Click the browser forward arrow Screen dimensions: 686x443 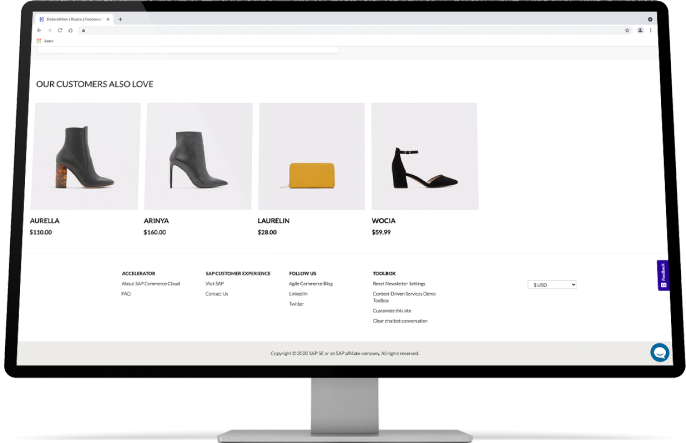point(49,30)
